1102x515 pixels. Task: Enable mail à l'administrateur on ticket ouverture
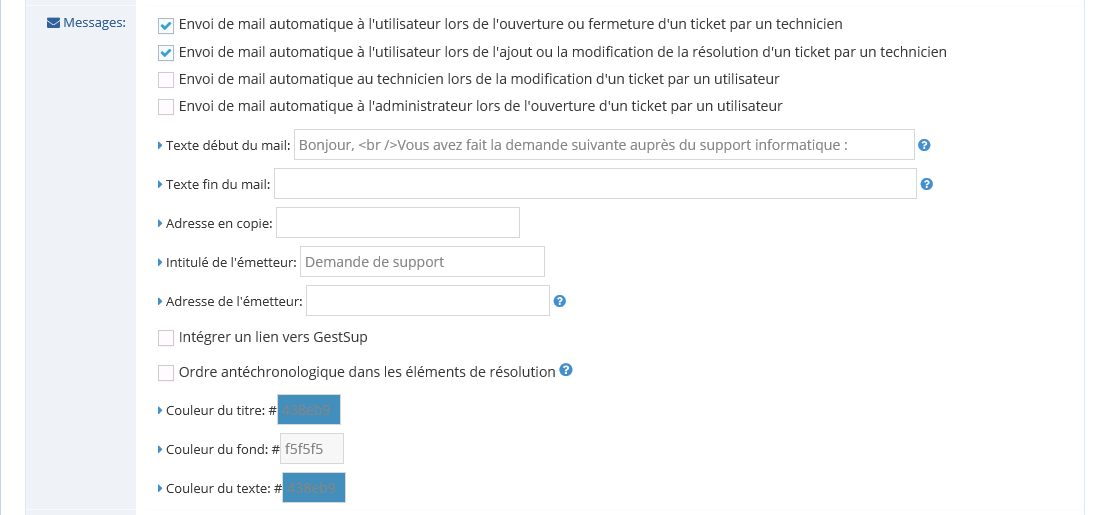[166, 107]
